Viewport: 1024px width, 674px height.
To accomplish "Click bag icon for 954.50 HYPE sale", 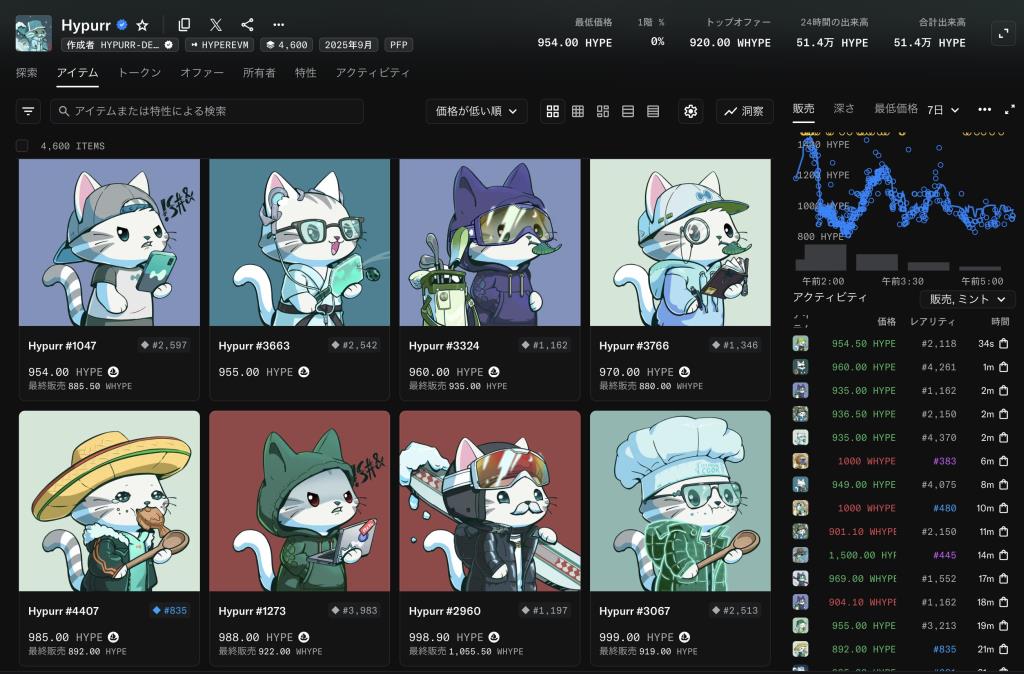I will [1003, 343].
